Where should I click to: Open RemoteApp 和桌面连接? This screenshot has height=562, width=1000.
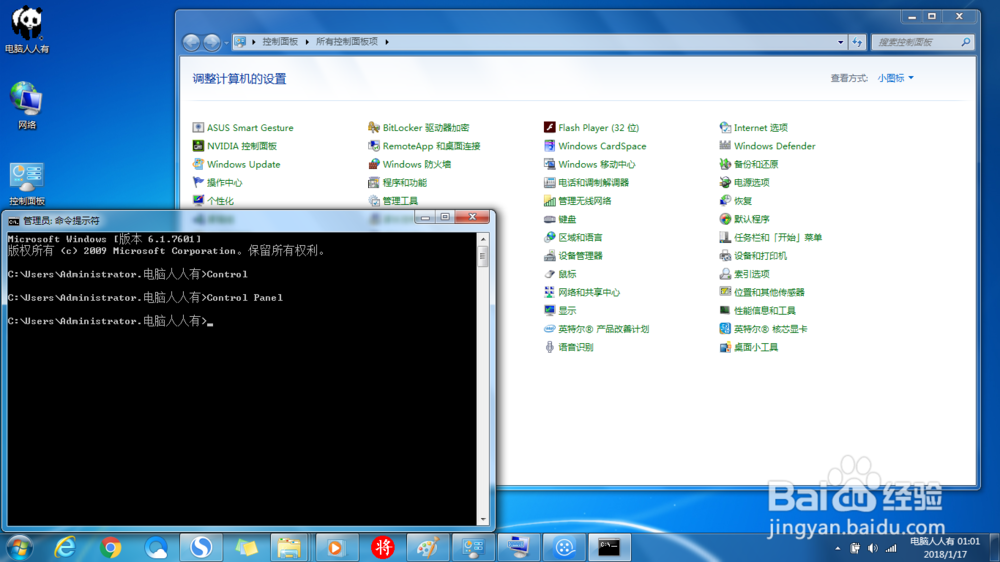[x=424, y=146]
